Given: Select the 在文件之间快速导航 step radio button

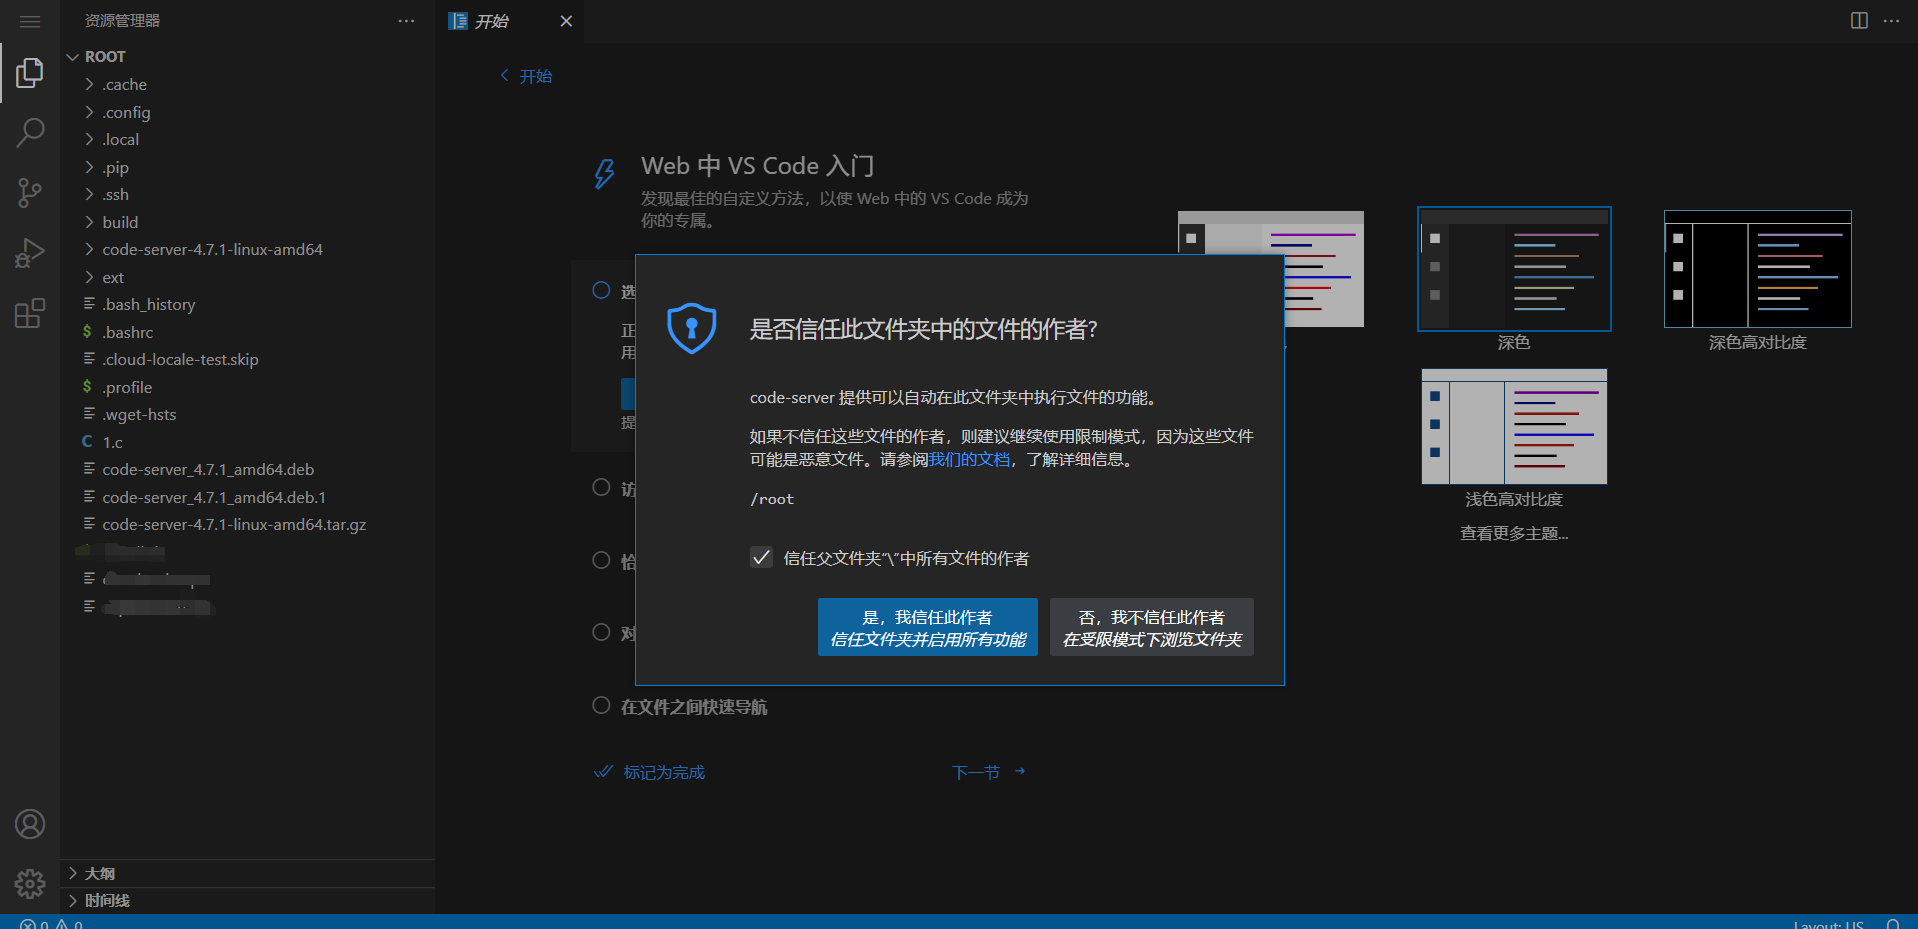Looking at the screenshot, I should pyautogui.click(x=601, y=705).
